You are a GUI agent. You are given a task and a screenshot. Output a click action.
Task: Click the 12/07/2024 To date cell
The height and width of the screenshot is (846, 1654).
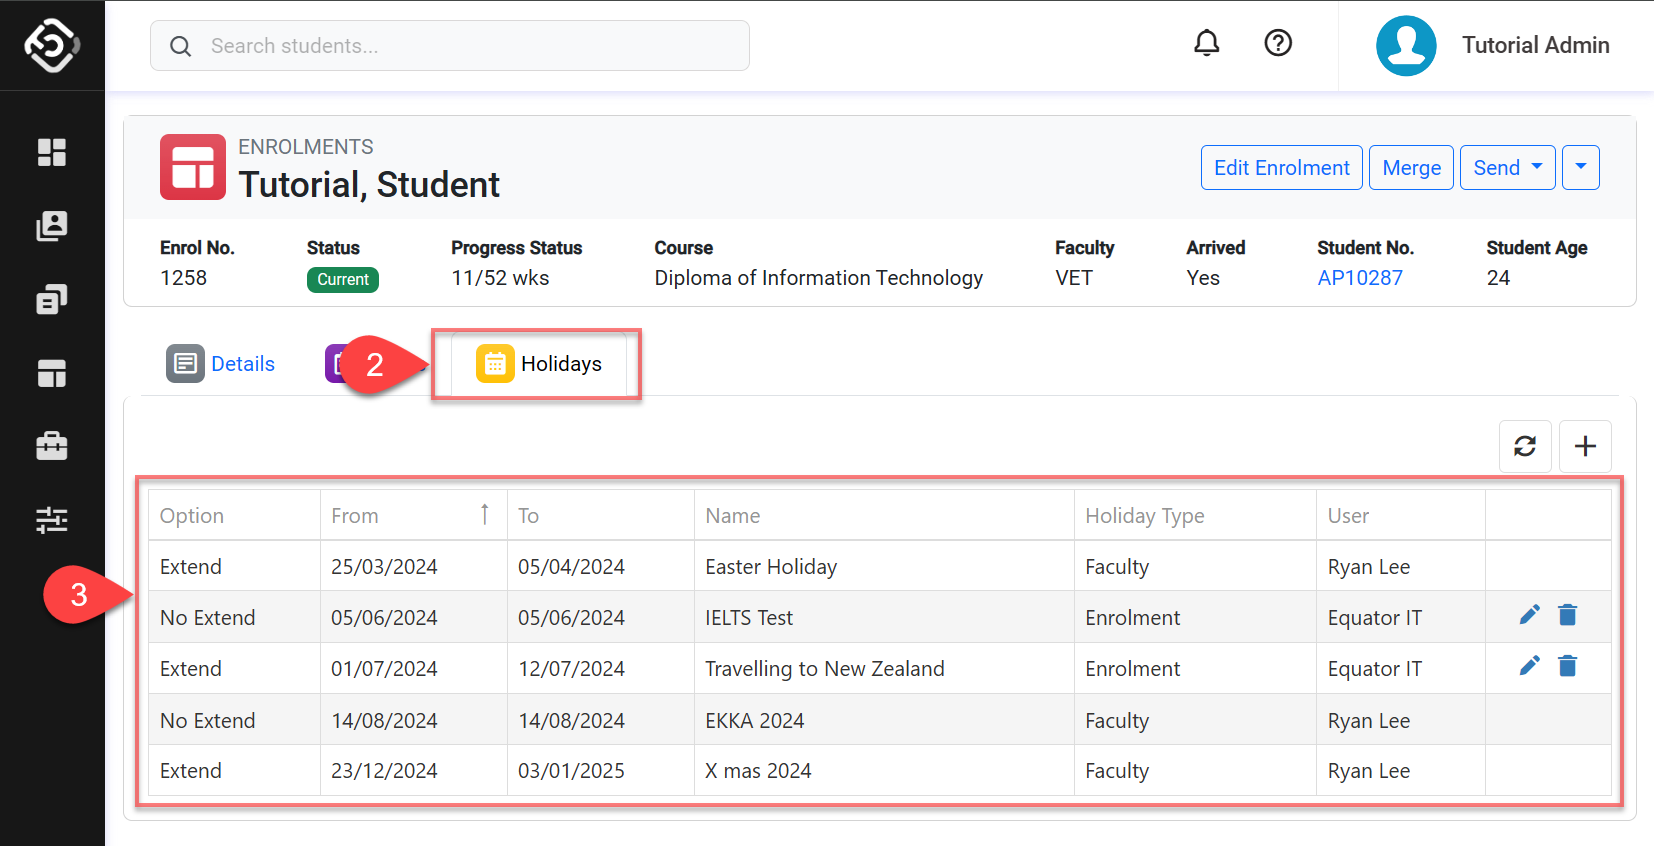(x=601, y=669)
